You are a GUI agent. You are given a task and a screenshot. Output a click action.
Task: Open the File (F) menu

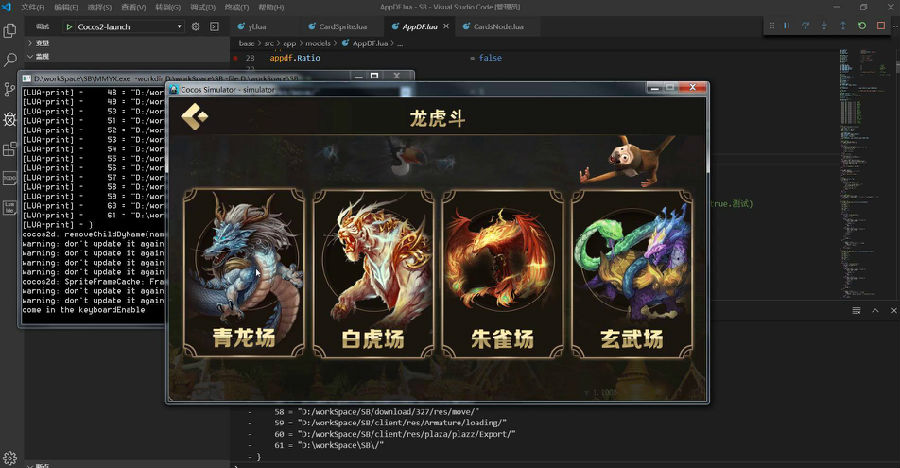point(33,7)
